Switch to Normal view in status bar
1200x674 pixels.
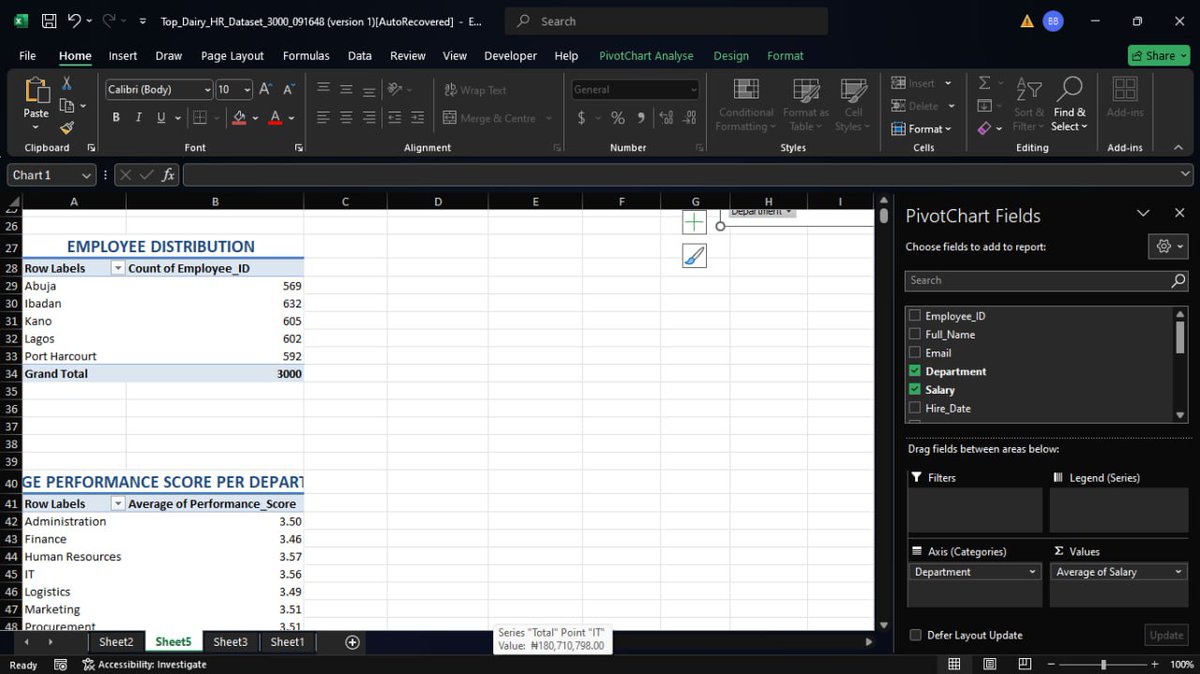954,664
